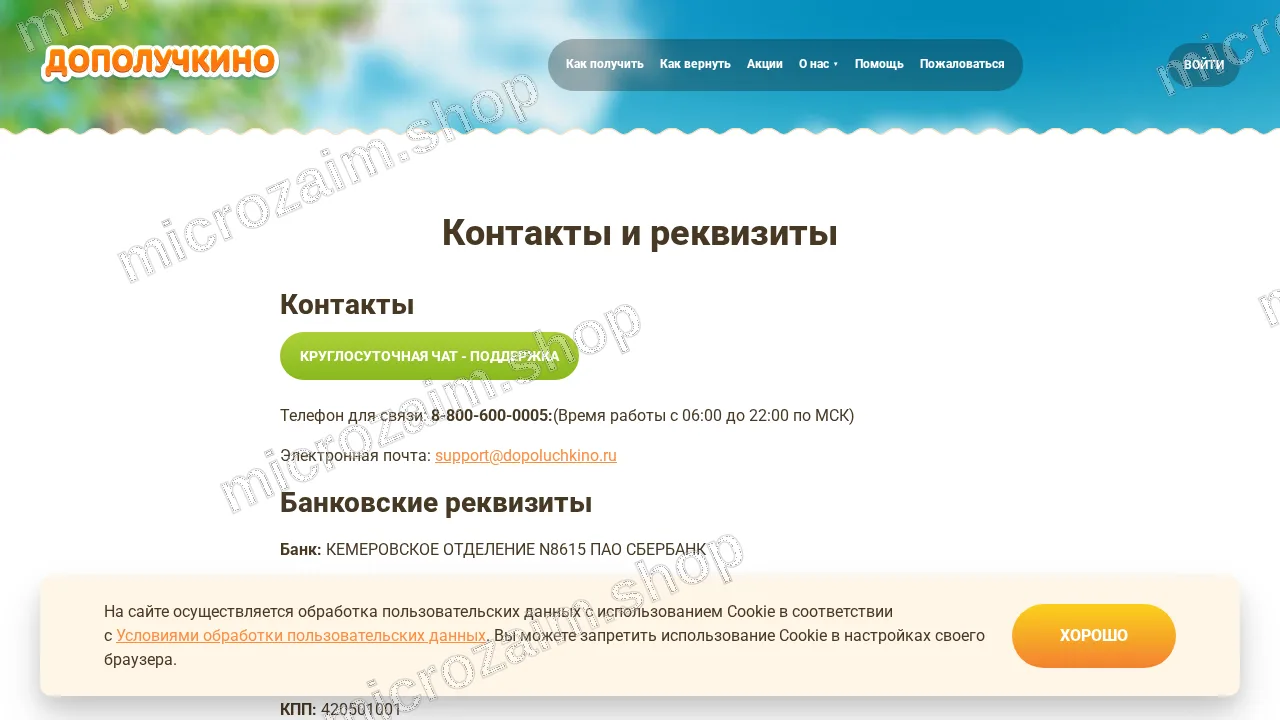Viewport: 1280px width, 720px height.
Task: Open the Помощь menu item
Action: [x=879, y=64]
